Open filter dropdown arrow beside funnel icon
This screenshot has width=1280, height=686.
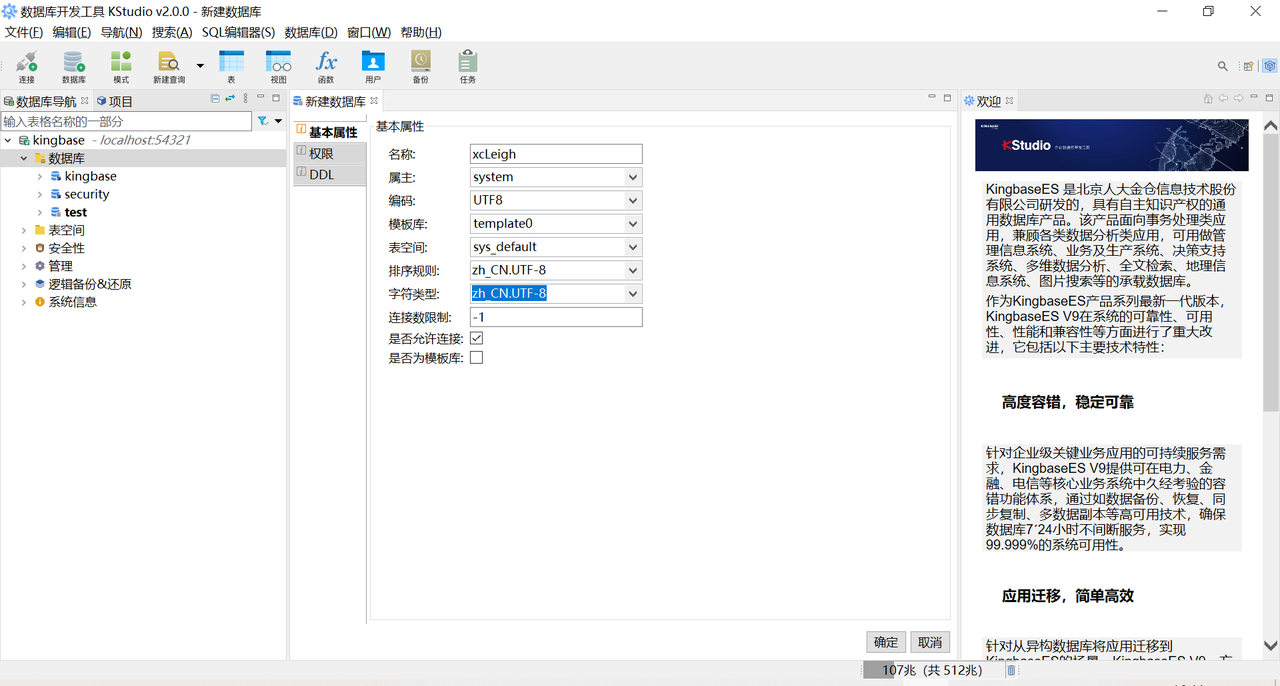coord(278,121)
